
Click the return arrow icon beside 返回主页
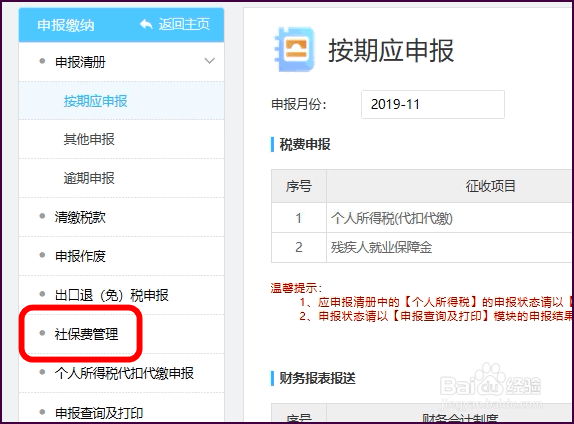pos(146,25)
